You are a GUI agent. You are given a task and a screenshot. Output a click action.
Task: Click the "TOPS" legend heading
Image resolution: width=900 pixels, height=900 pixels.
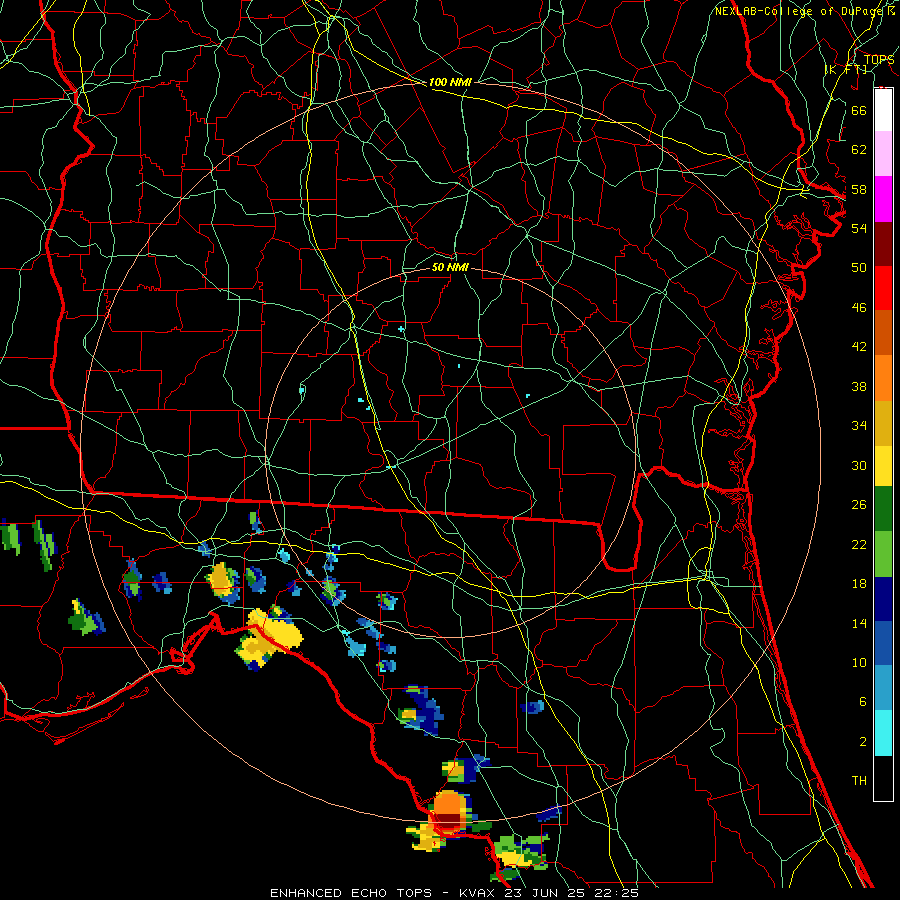coord(879,59)
